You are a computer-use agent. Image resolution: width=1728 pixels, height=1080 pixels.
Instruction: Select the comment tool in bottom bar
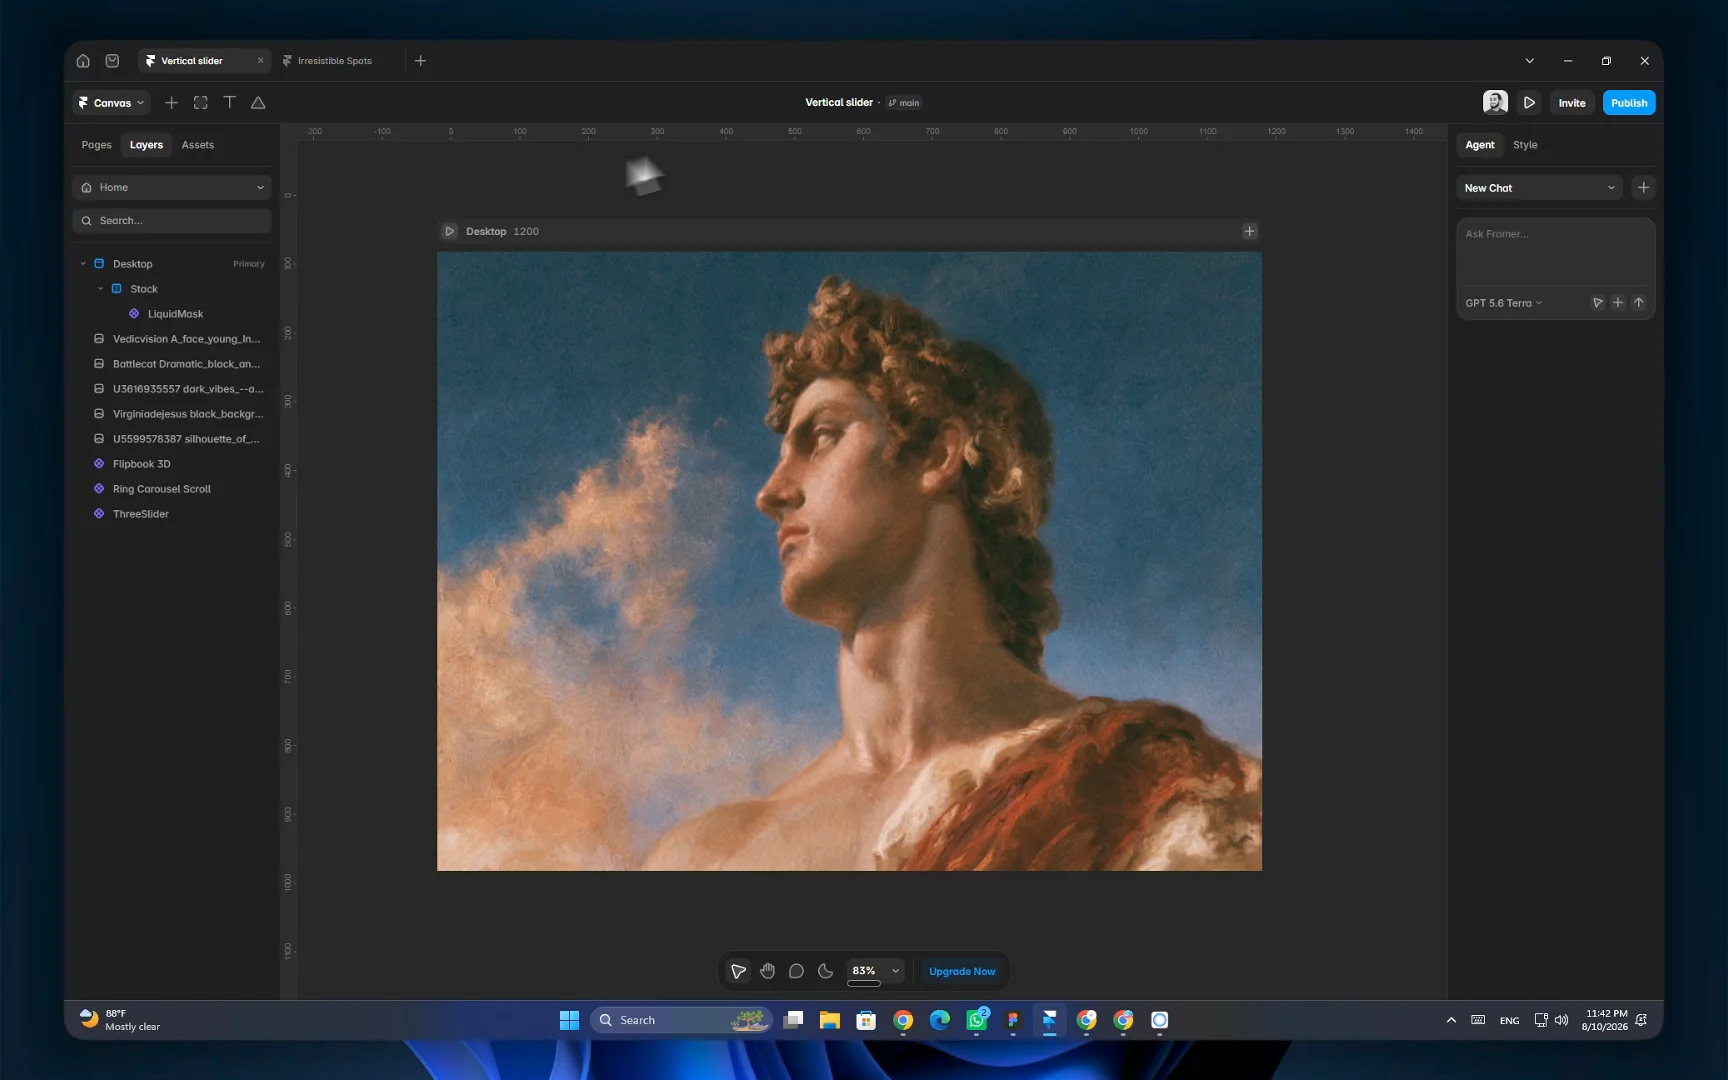pos(796,971)
